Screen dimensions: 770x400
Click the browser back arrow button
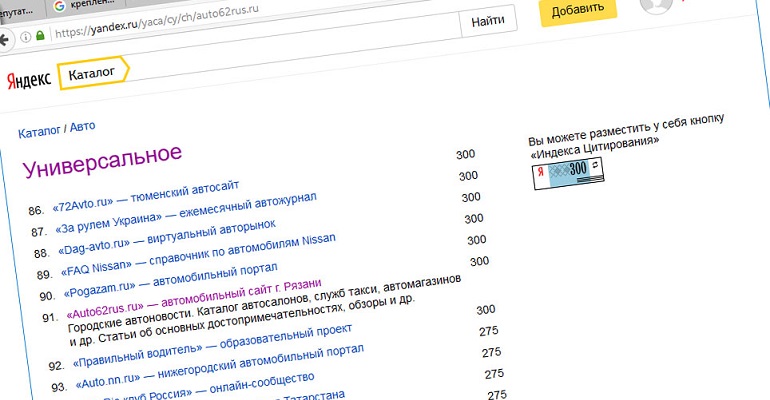click(4, 40)
